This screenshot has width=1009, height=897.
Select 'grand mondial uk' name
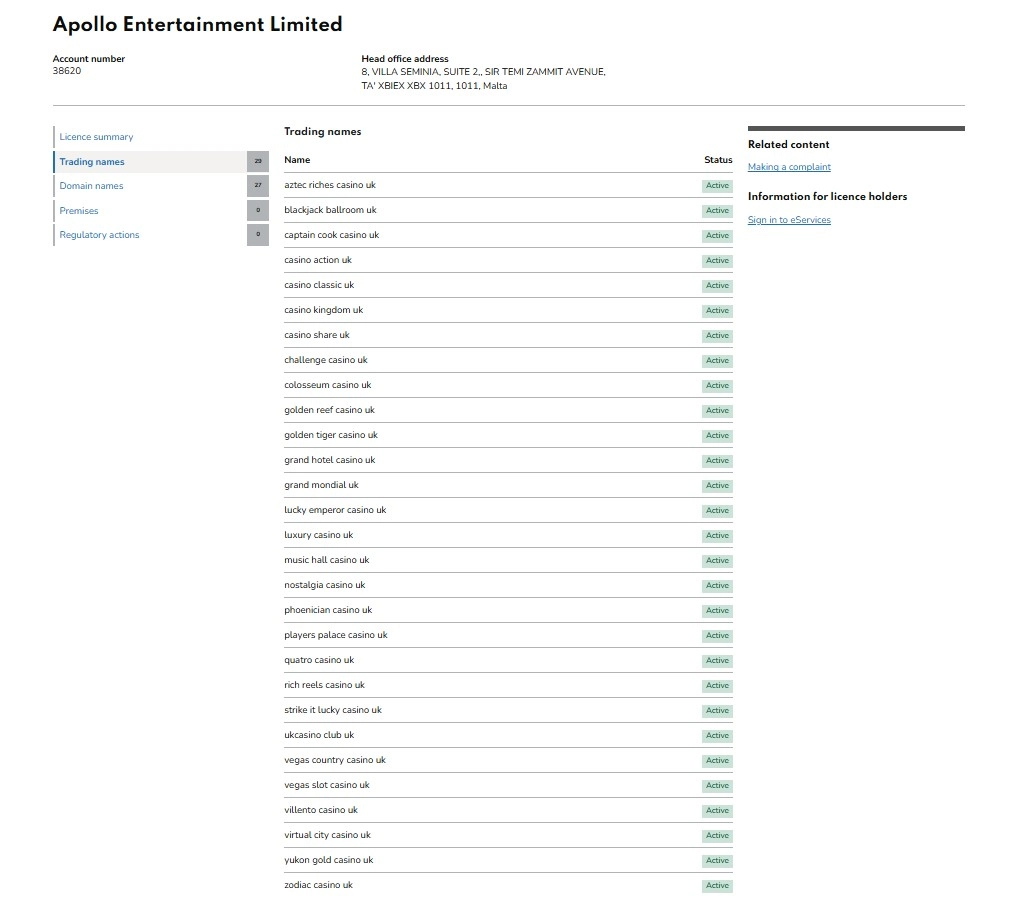[321, 485]
